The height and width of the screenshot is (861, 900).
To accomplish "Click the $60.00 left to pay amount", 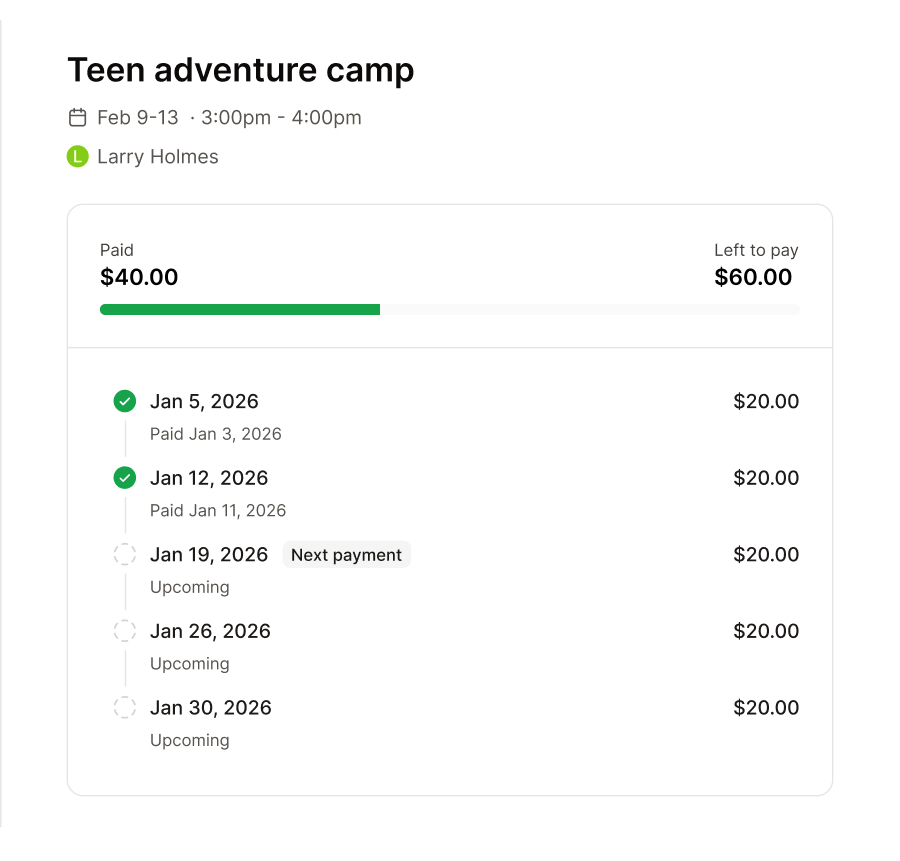I will tap(753, 277).
